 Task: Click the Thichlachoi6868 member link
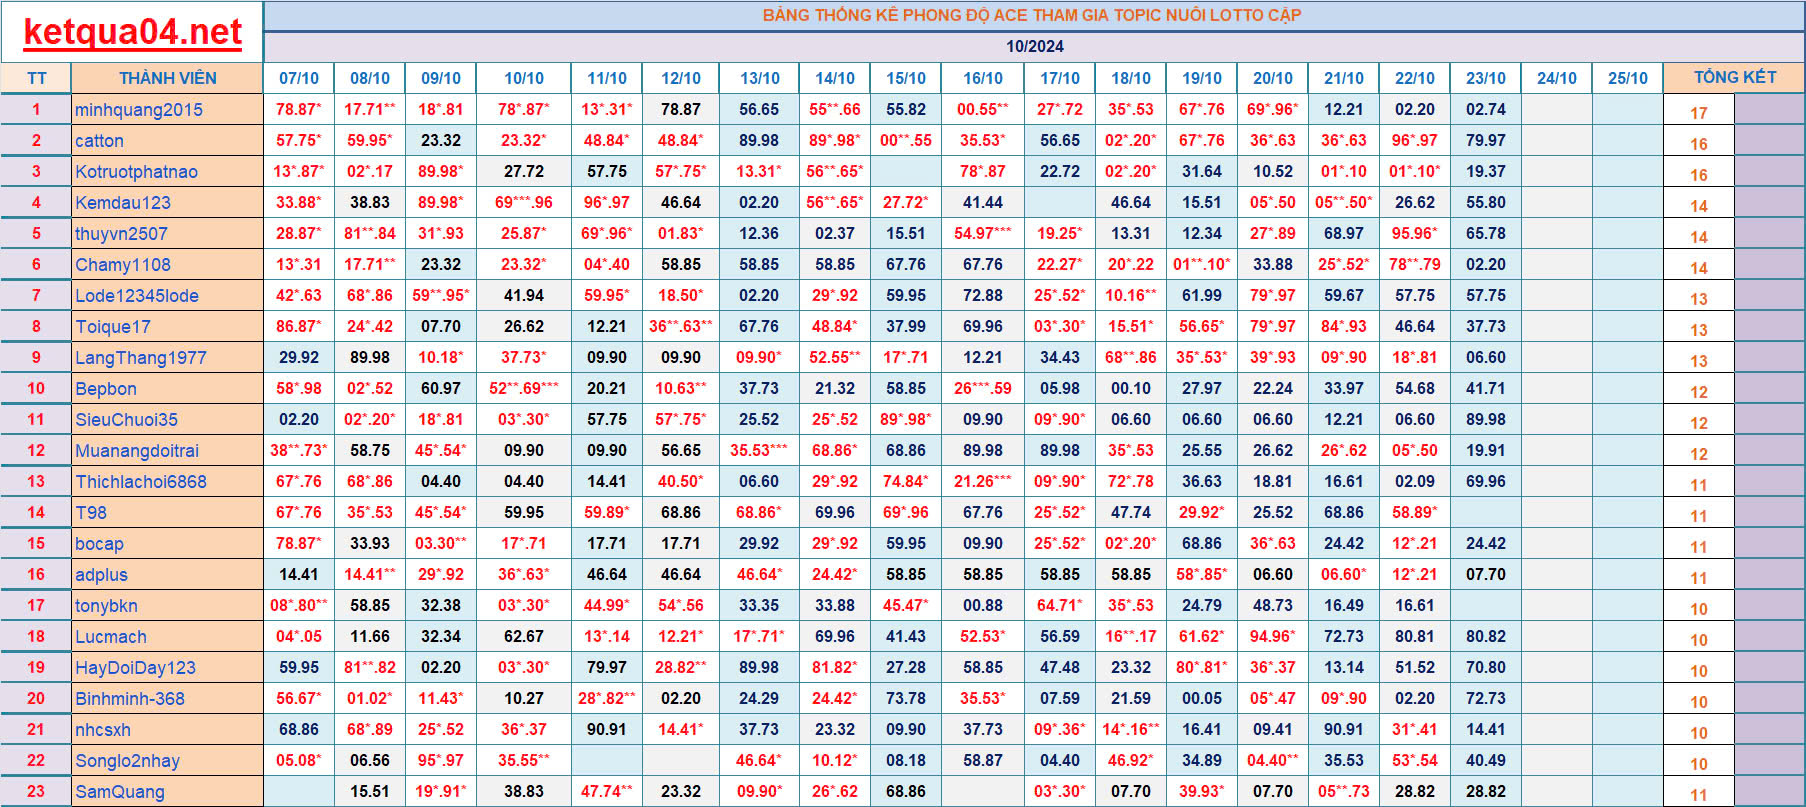click(141, 482)
